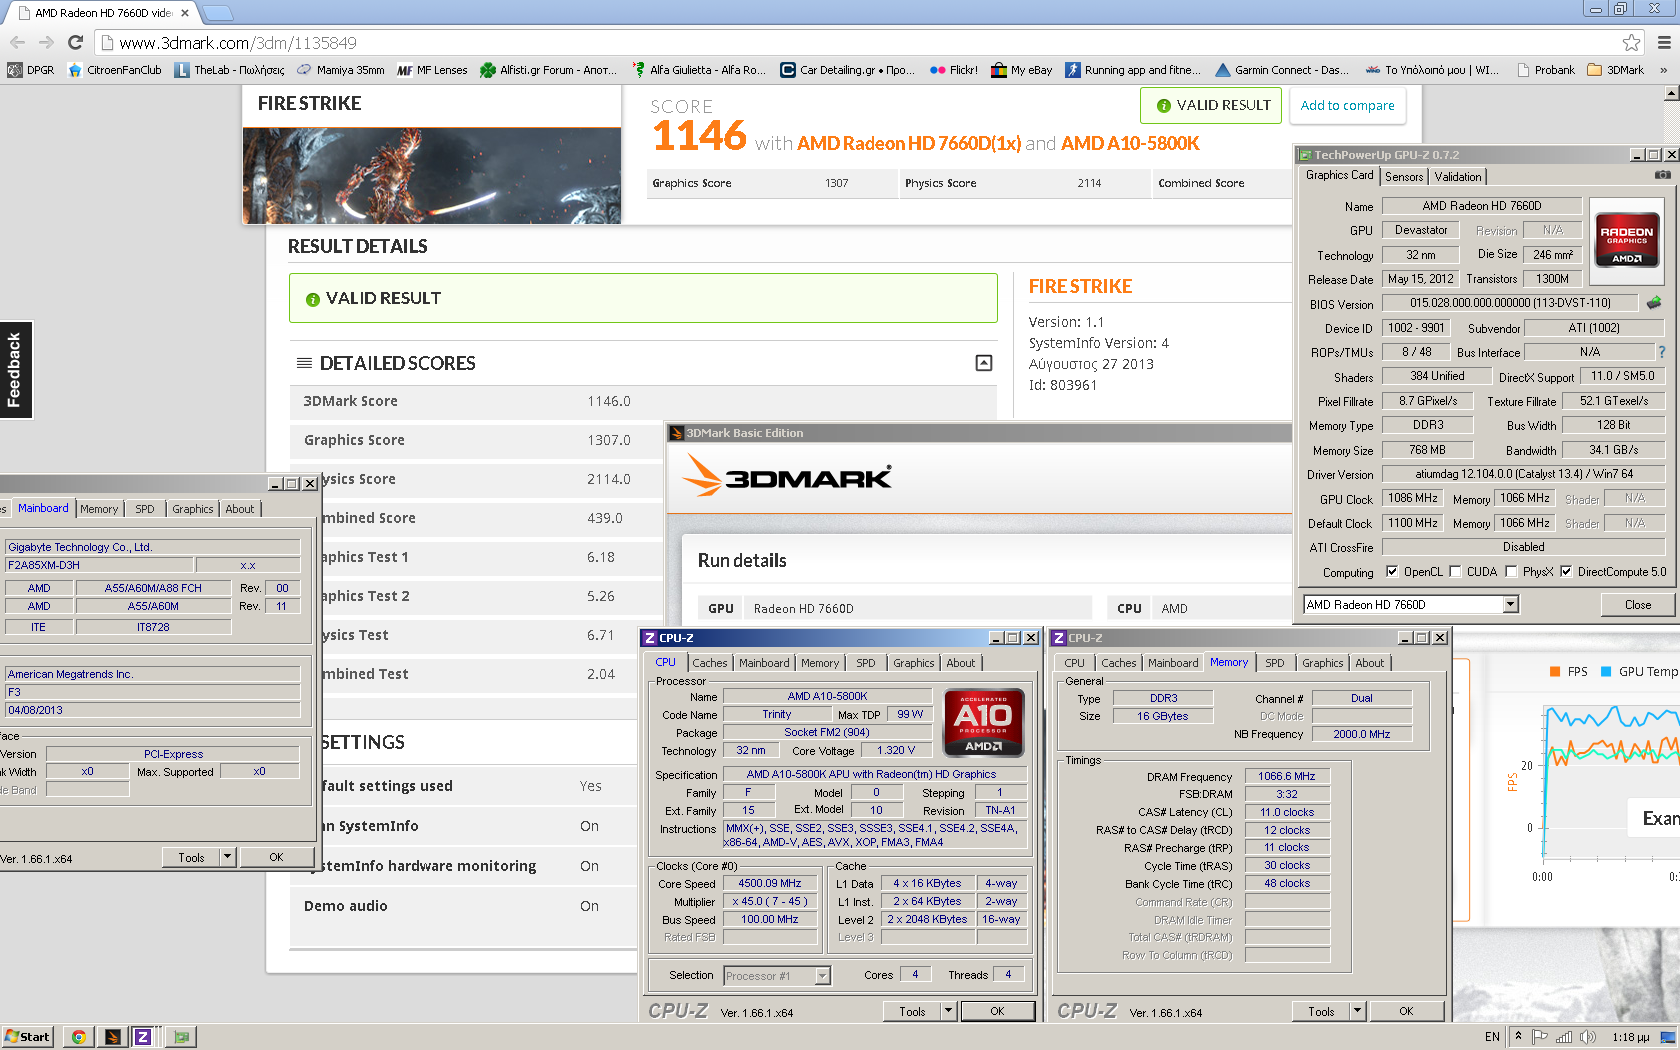Open the Garmin Connect bookmark
Viewport: 1680px width, 1050px height.
(1281, 70)
